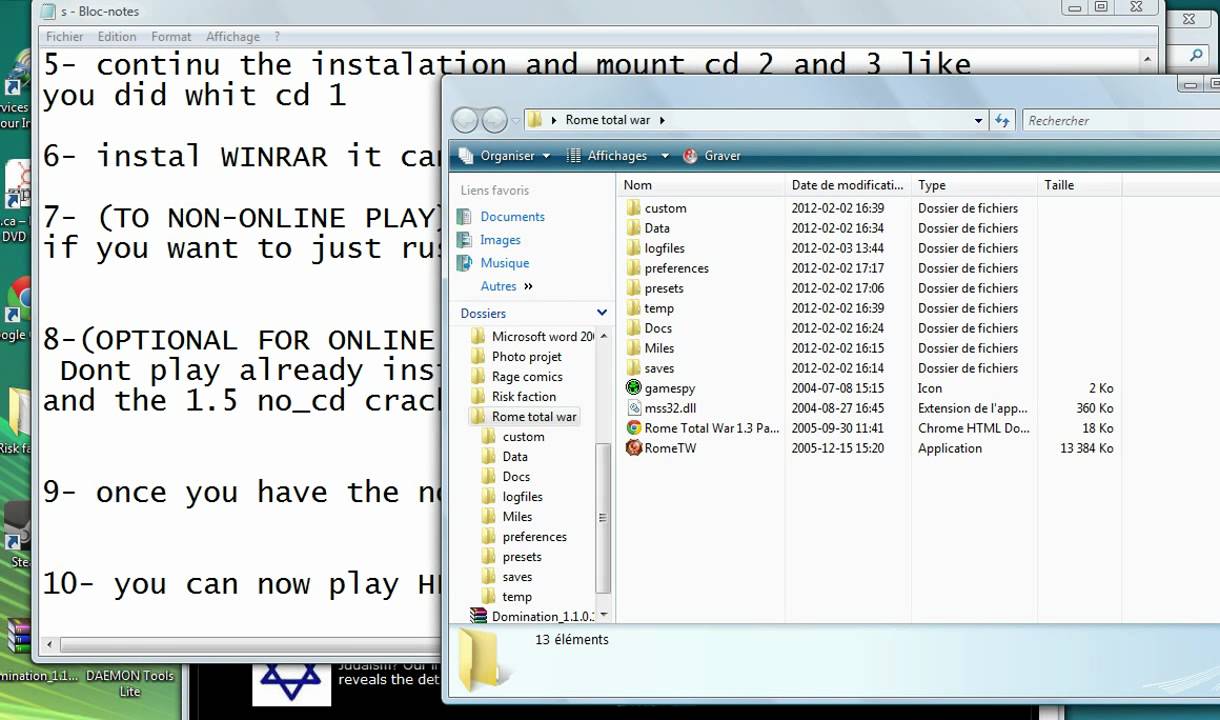Screen dimensions: 1220x720
Task: Click folder tree scroll down arrow
Action: [602, 615]
